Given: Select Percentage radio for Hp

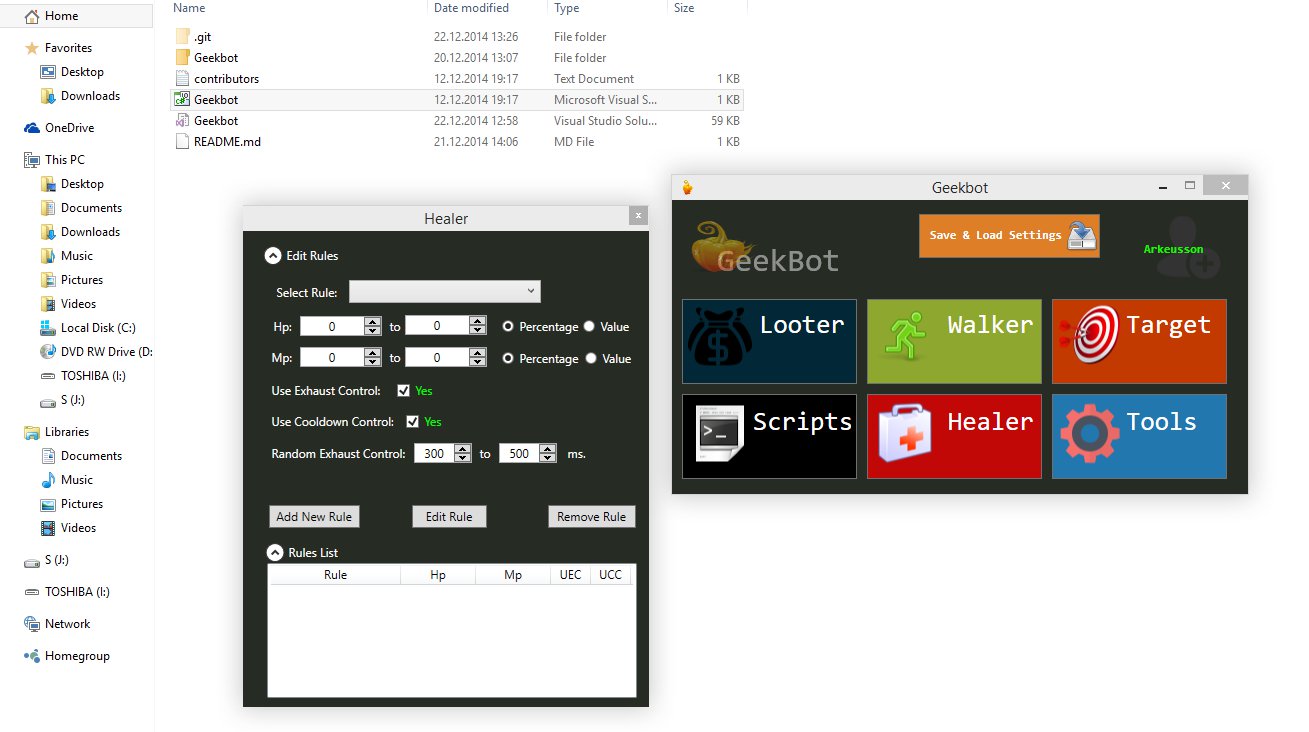Looking at the screenshot, I should (508, 326).
